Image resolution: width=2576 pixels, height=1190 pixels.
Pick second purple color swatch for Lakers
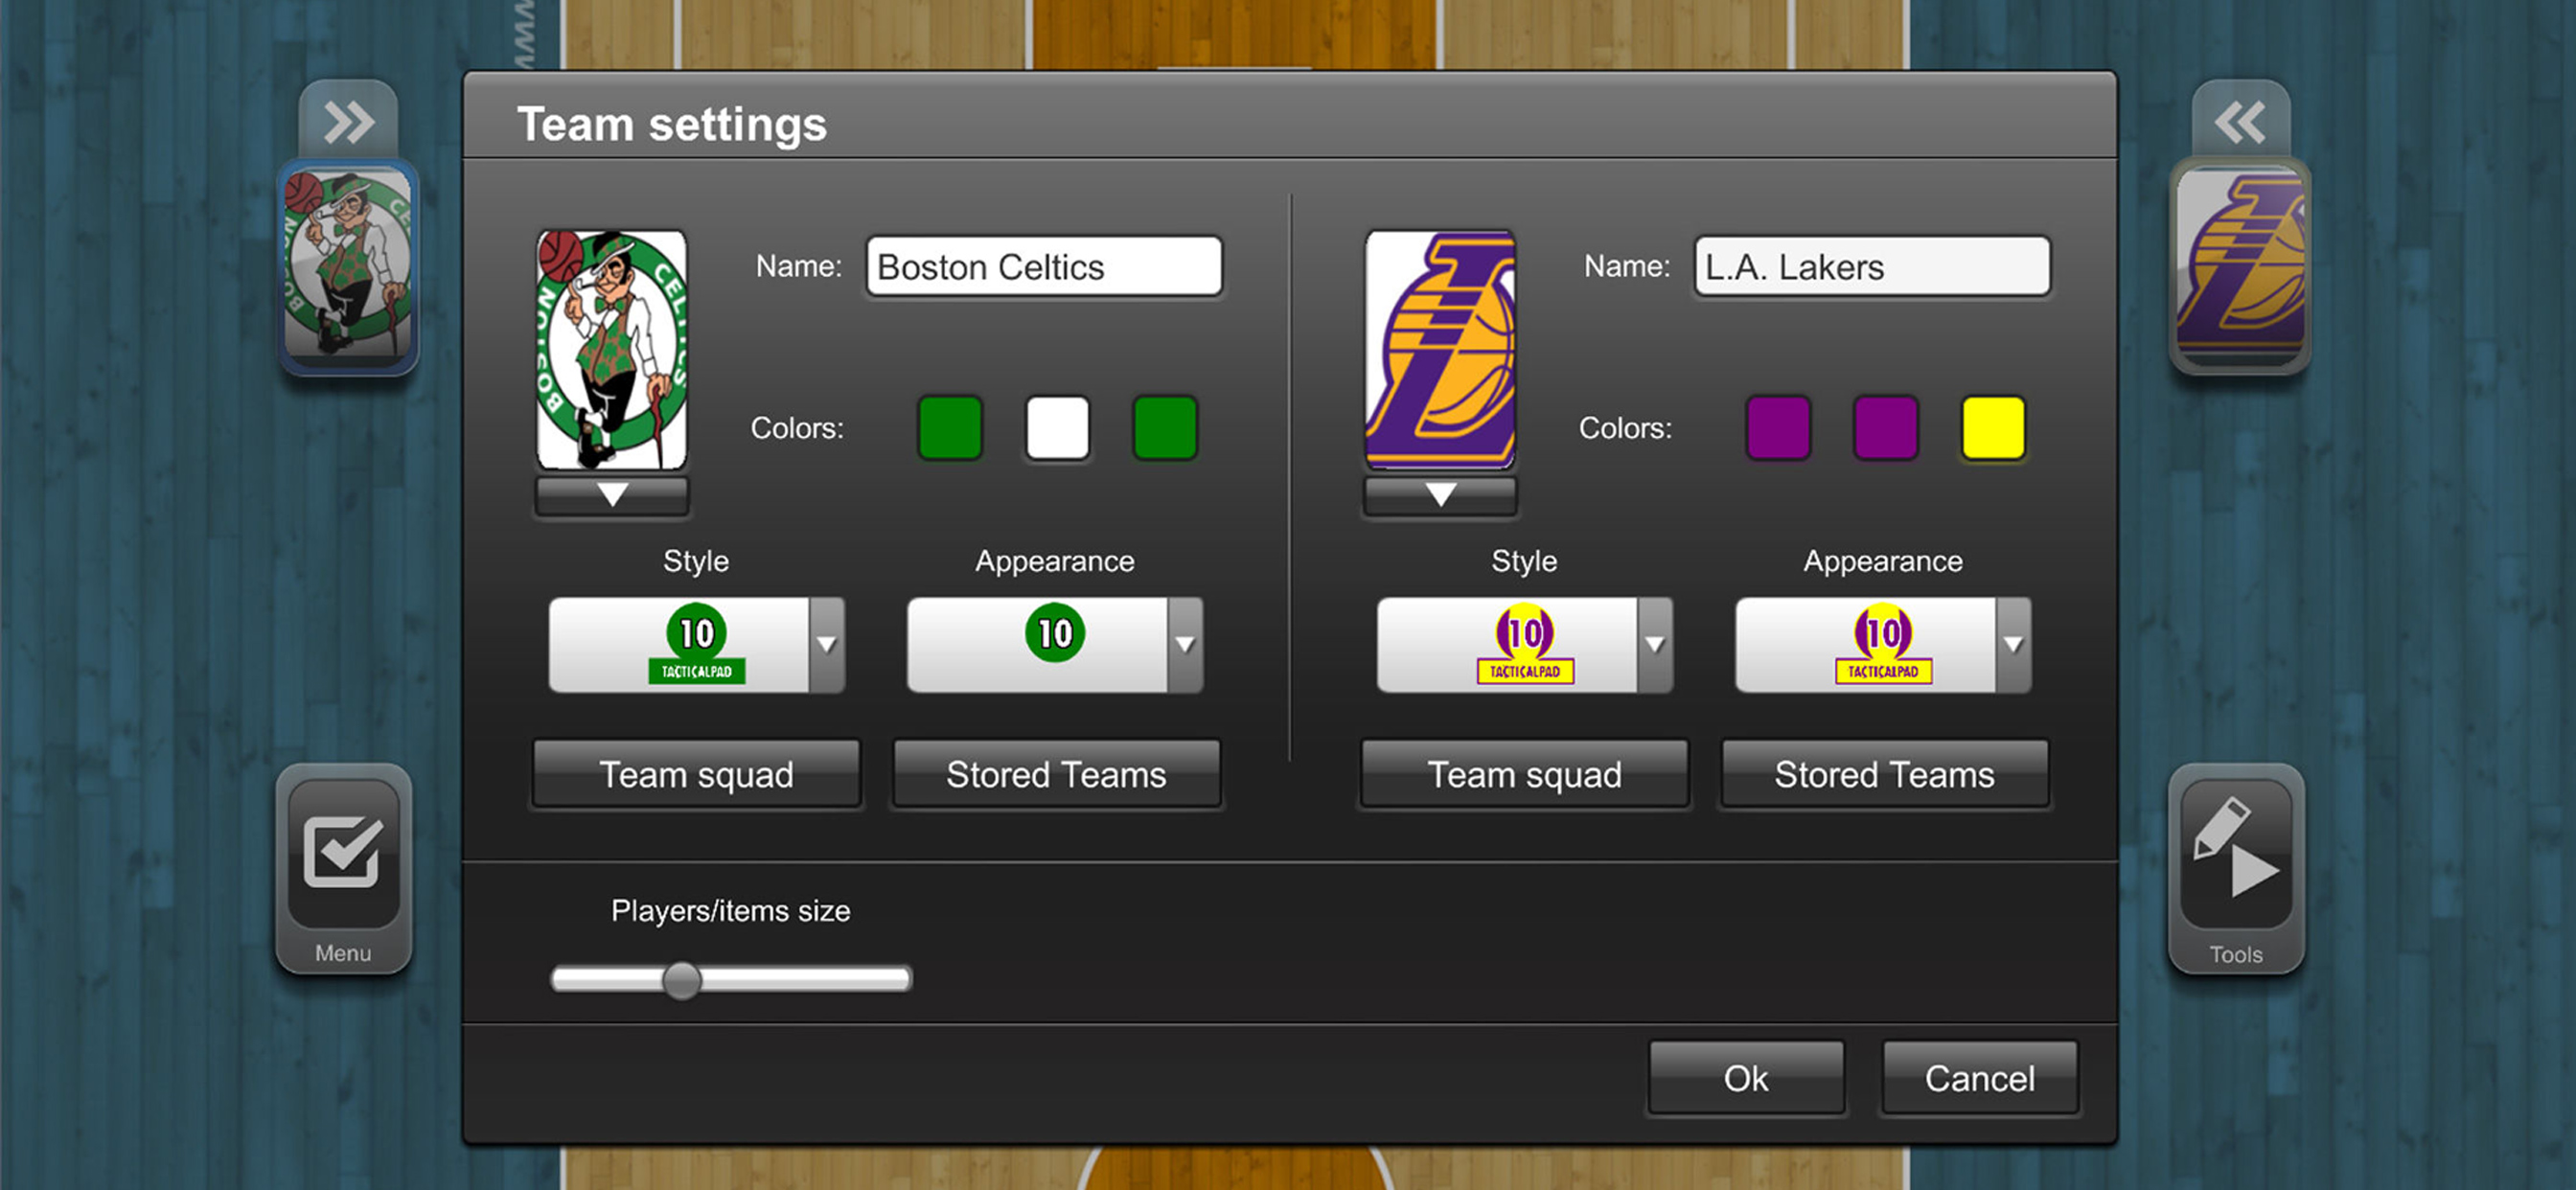click(x=1885, y=428)
